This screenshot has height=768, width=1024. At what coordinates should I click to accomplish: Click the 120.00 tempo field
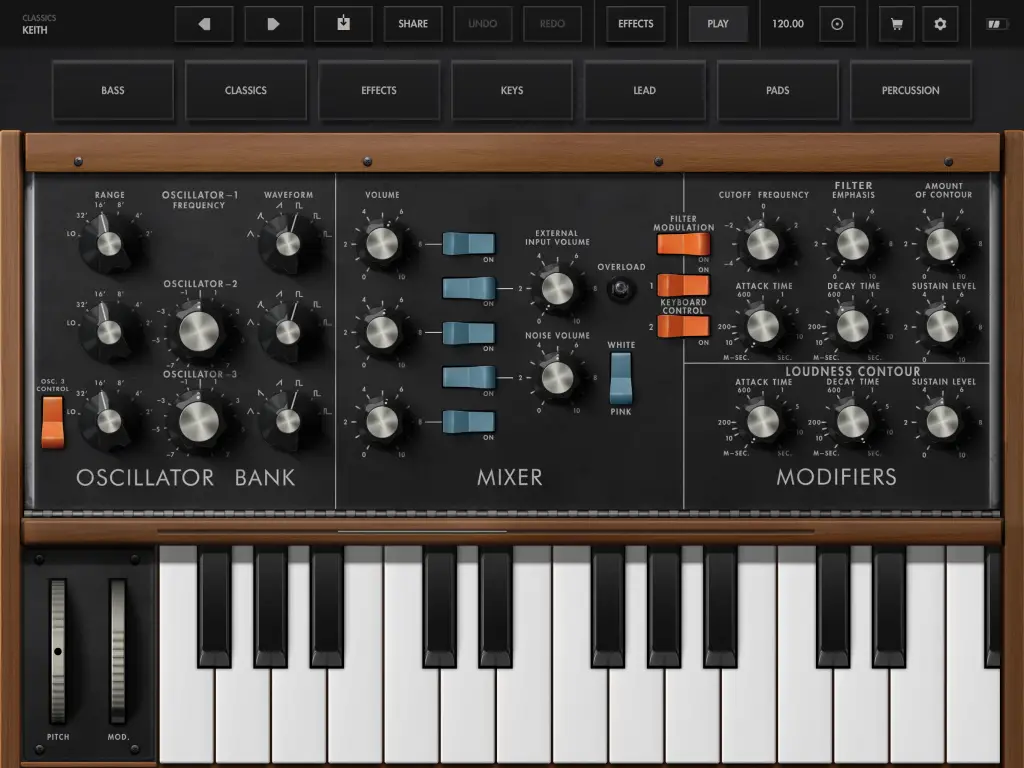click(x=788, y=24)
